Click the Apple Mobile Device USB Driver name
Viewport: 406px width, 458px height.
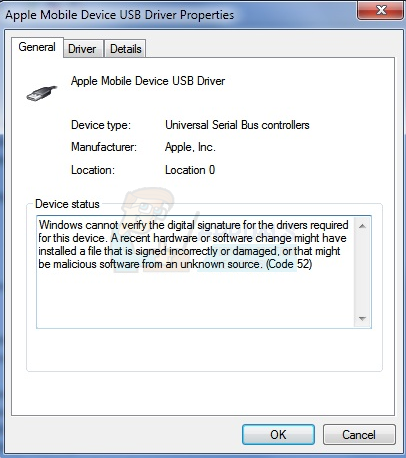point(148,81)
